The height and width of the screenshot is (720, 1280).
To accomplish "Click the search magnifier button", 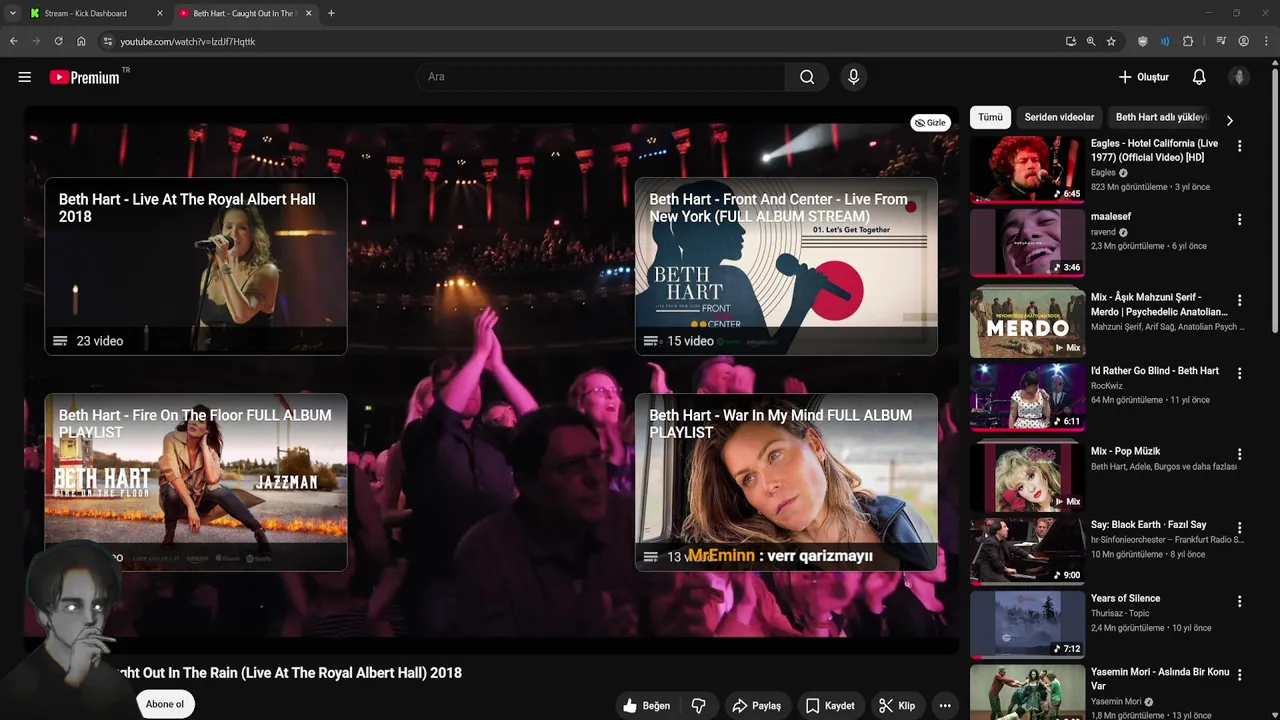I will pos(807,77).
